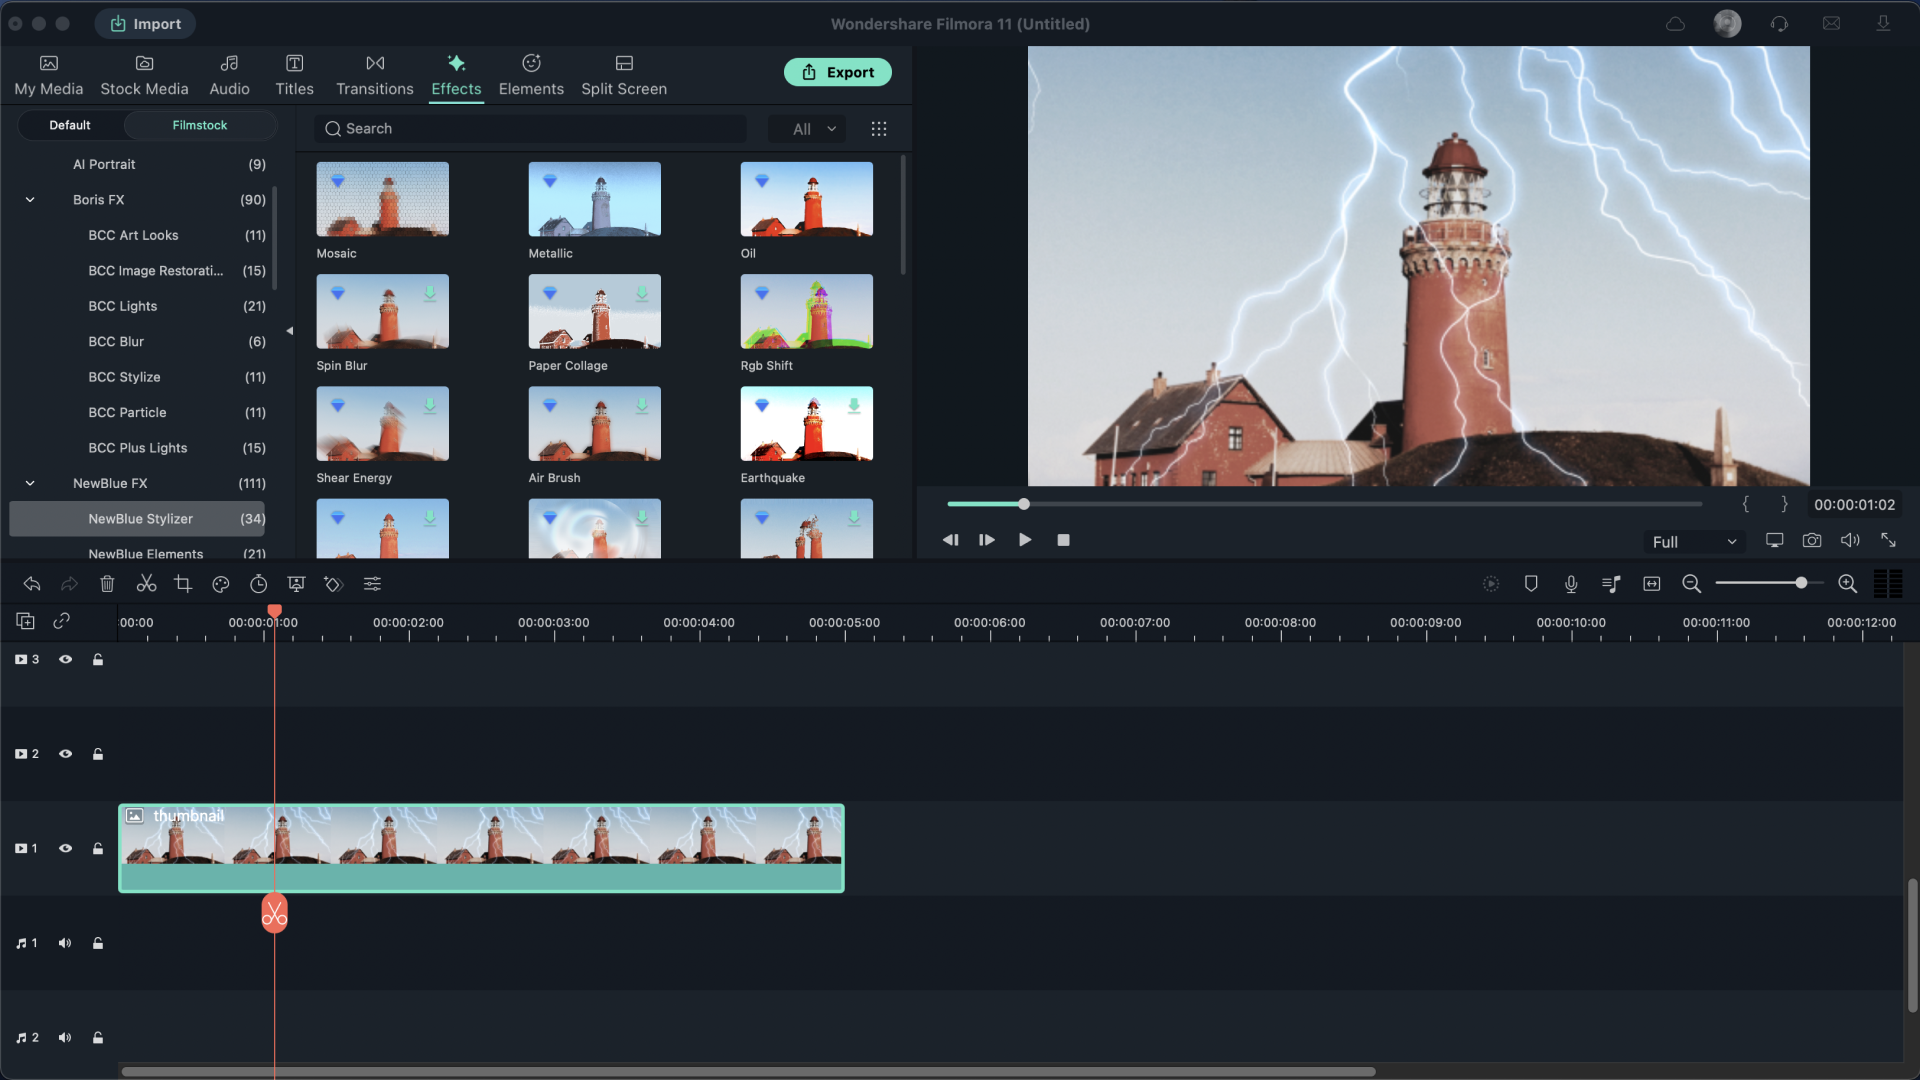1920x1080 pixels.
Task: Zoom in the timeline with plus magnifier
Action: 1847,584
